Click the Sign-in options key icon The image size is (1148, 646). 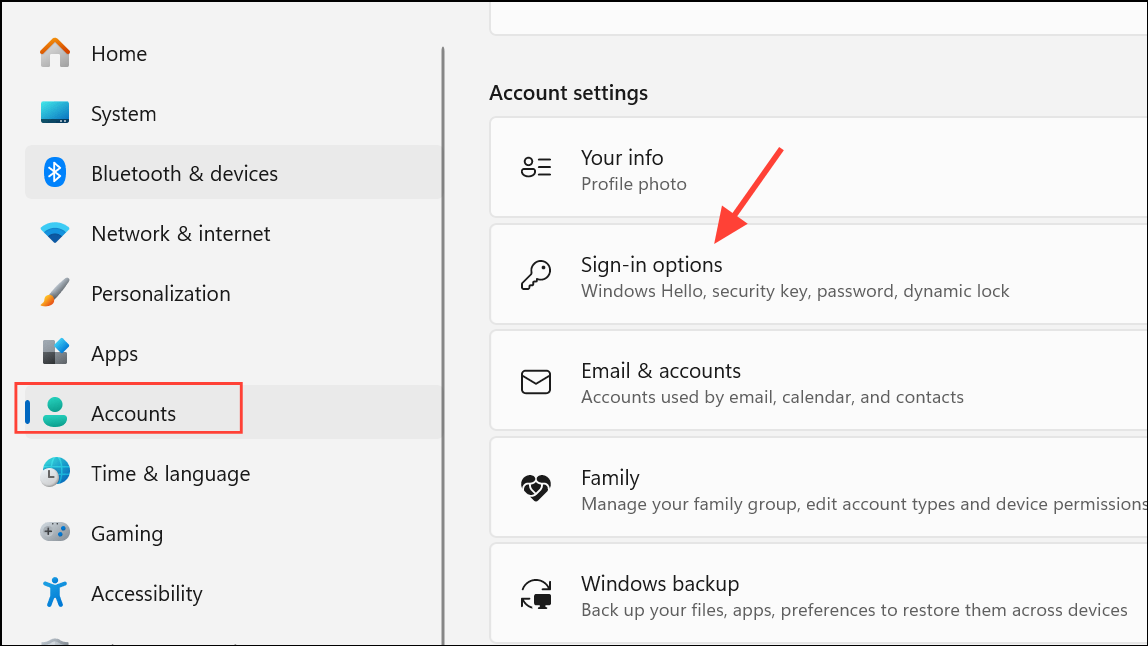[x=536, y=275]
